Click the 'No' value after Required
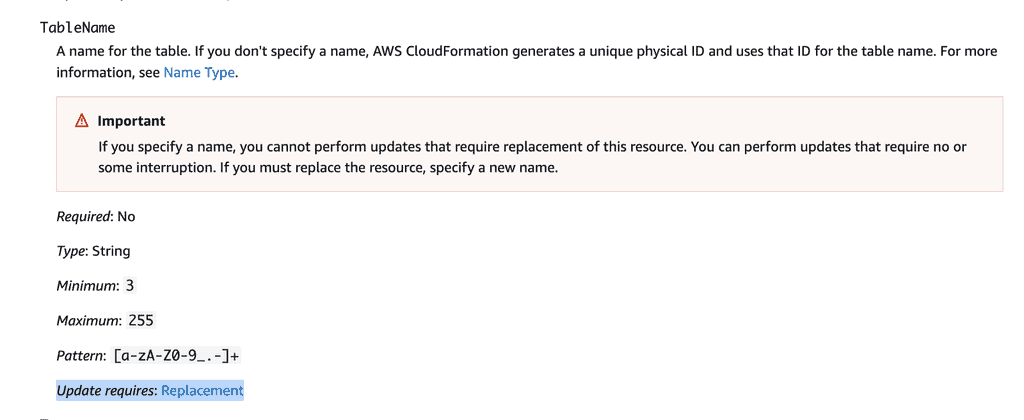Viewport: 1024px width, 420px height. tap(126, 216)
